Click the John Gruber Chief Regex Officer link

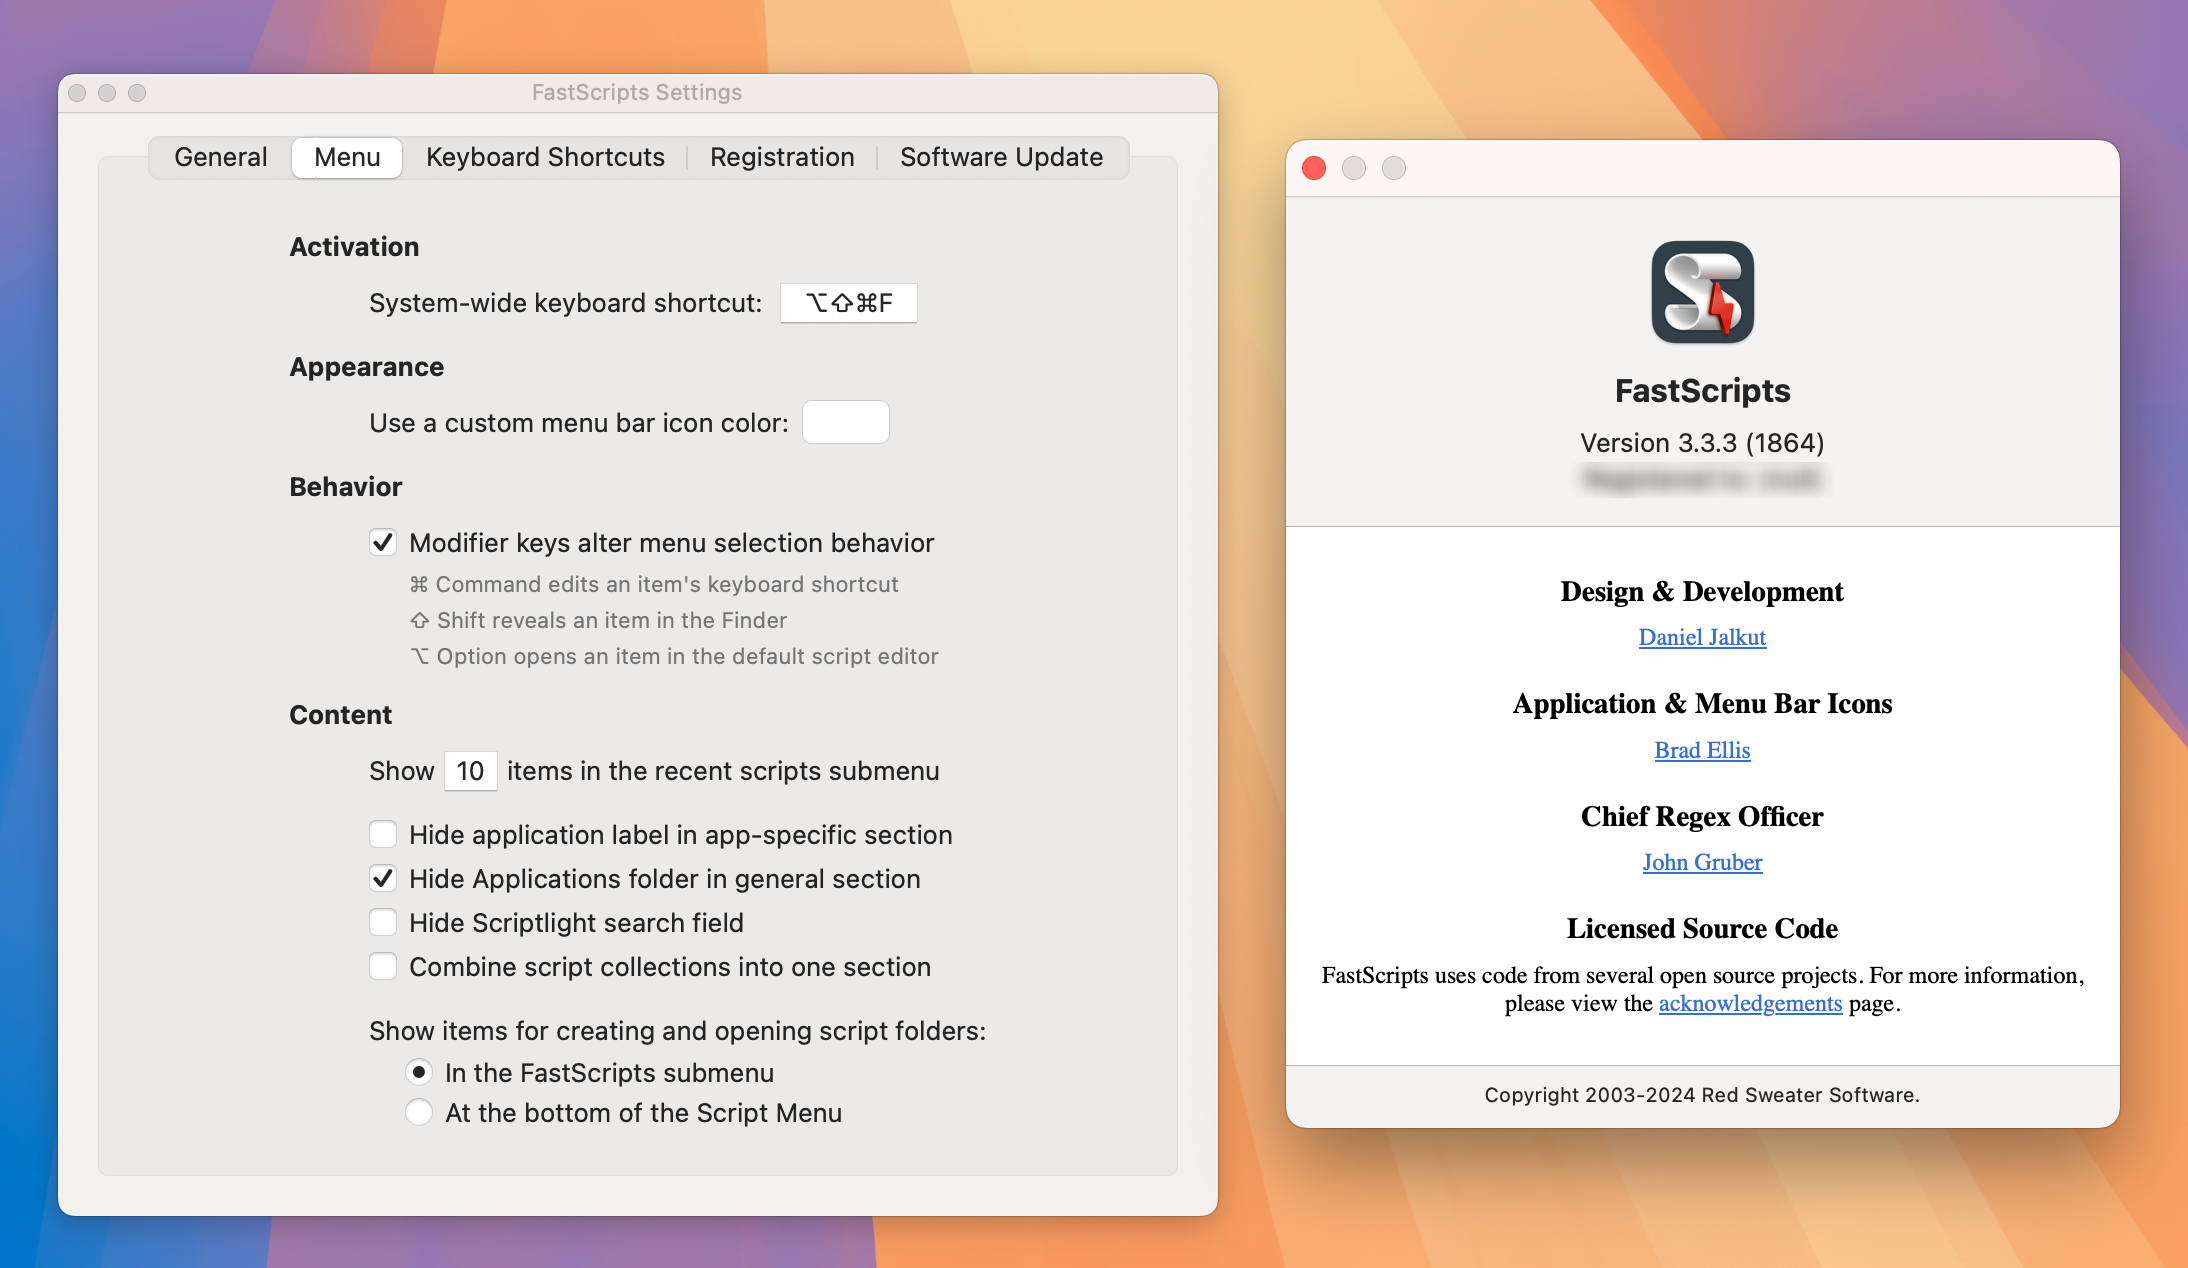1702,860
